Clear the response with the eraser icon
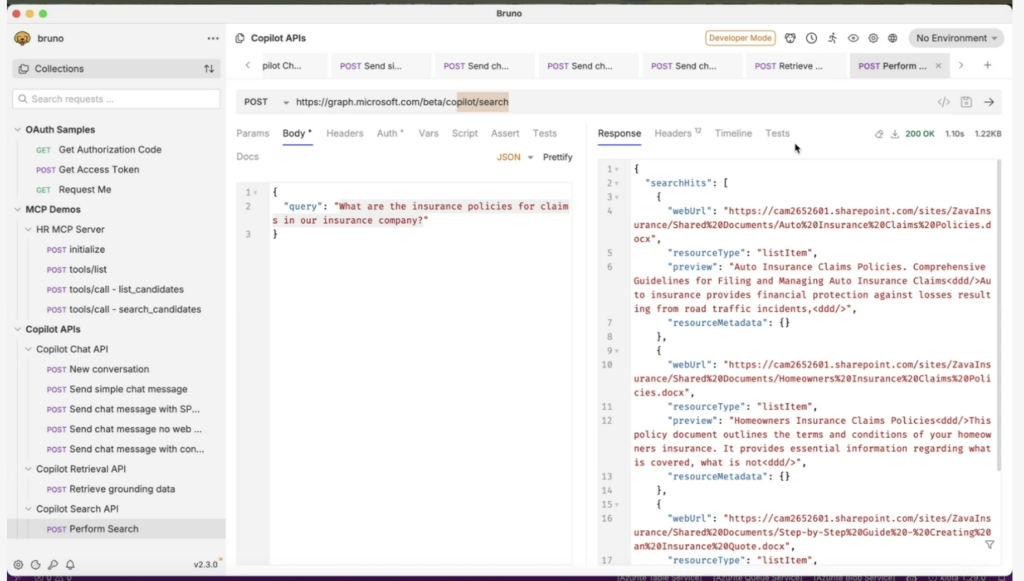The height and width of the screenshot is (581, 1024). tap(879, 134)
